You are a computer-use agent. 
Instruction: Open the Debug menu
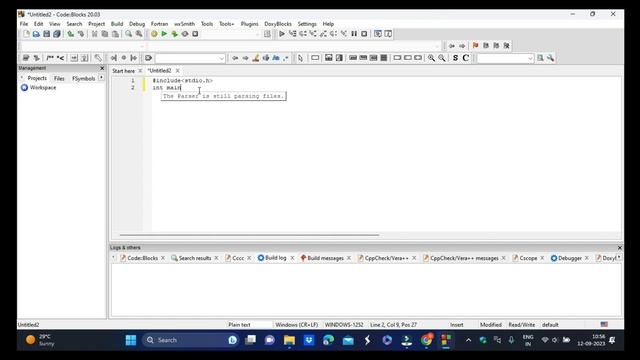click(x=137, y=24)
